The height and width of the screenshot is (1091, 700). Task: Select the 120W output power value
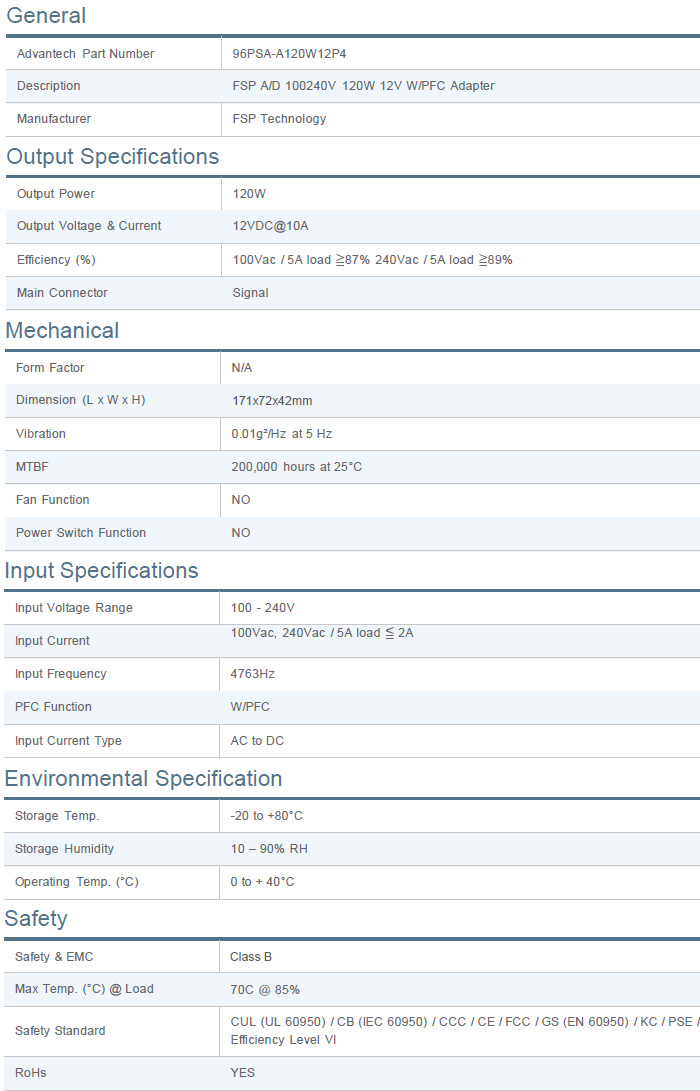coord(249,194)
